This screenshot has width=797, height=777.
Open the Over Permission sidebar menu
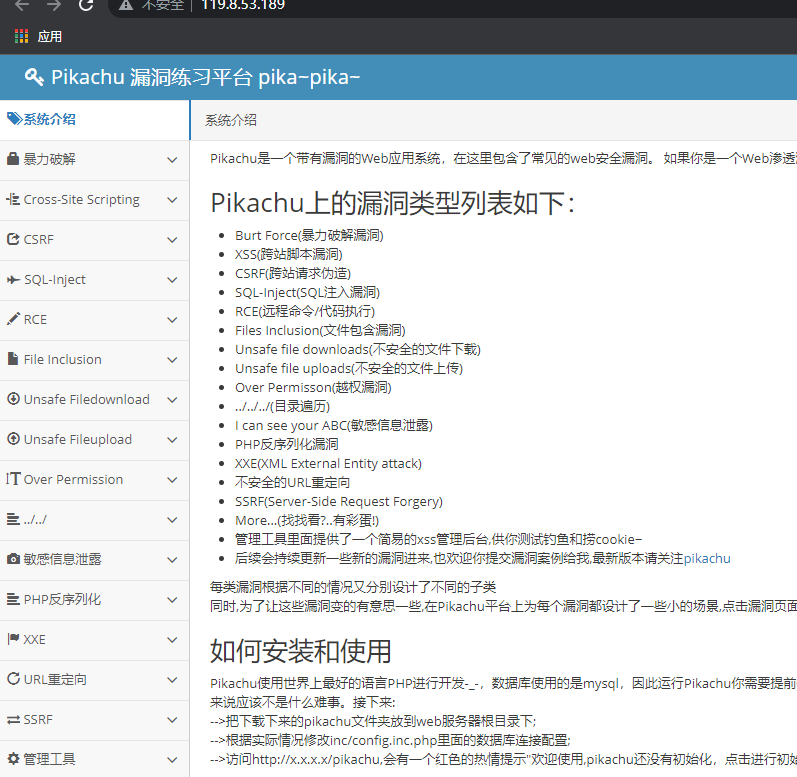coord(95,479)
